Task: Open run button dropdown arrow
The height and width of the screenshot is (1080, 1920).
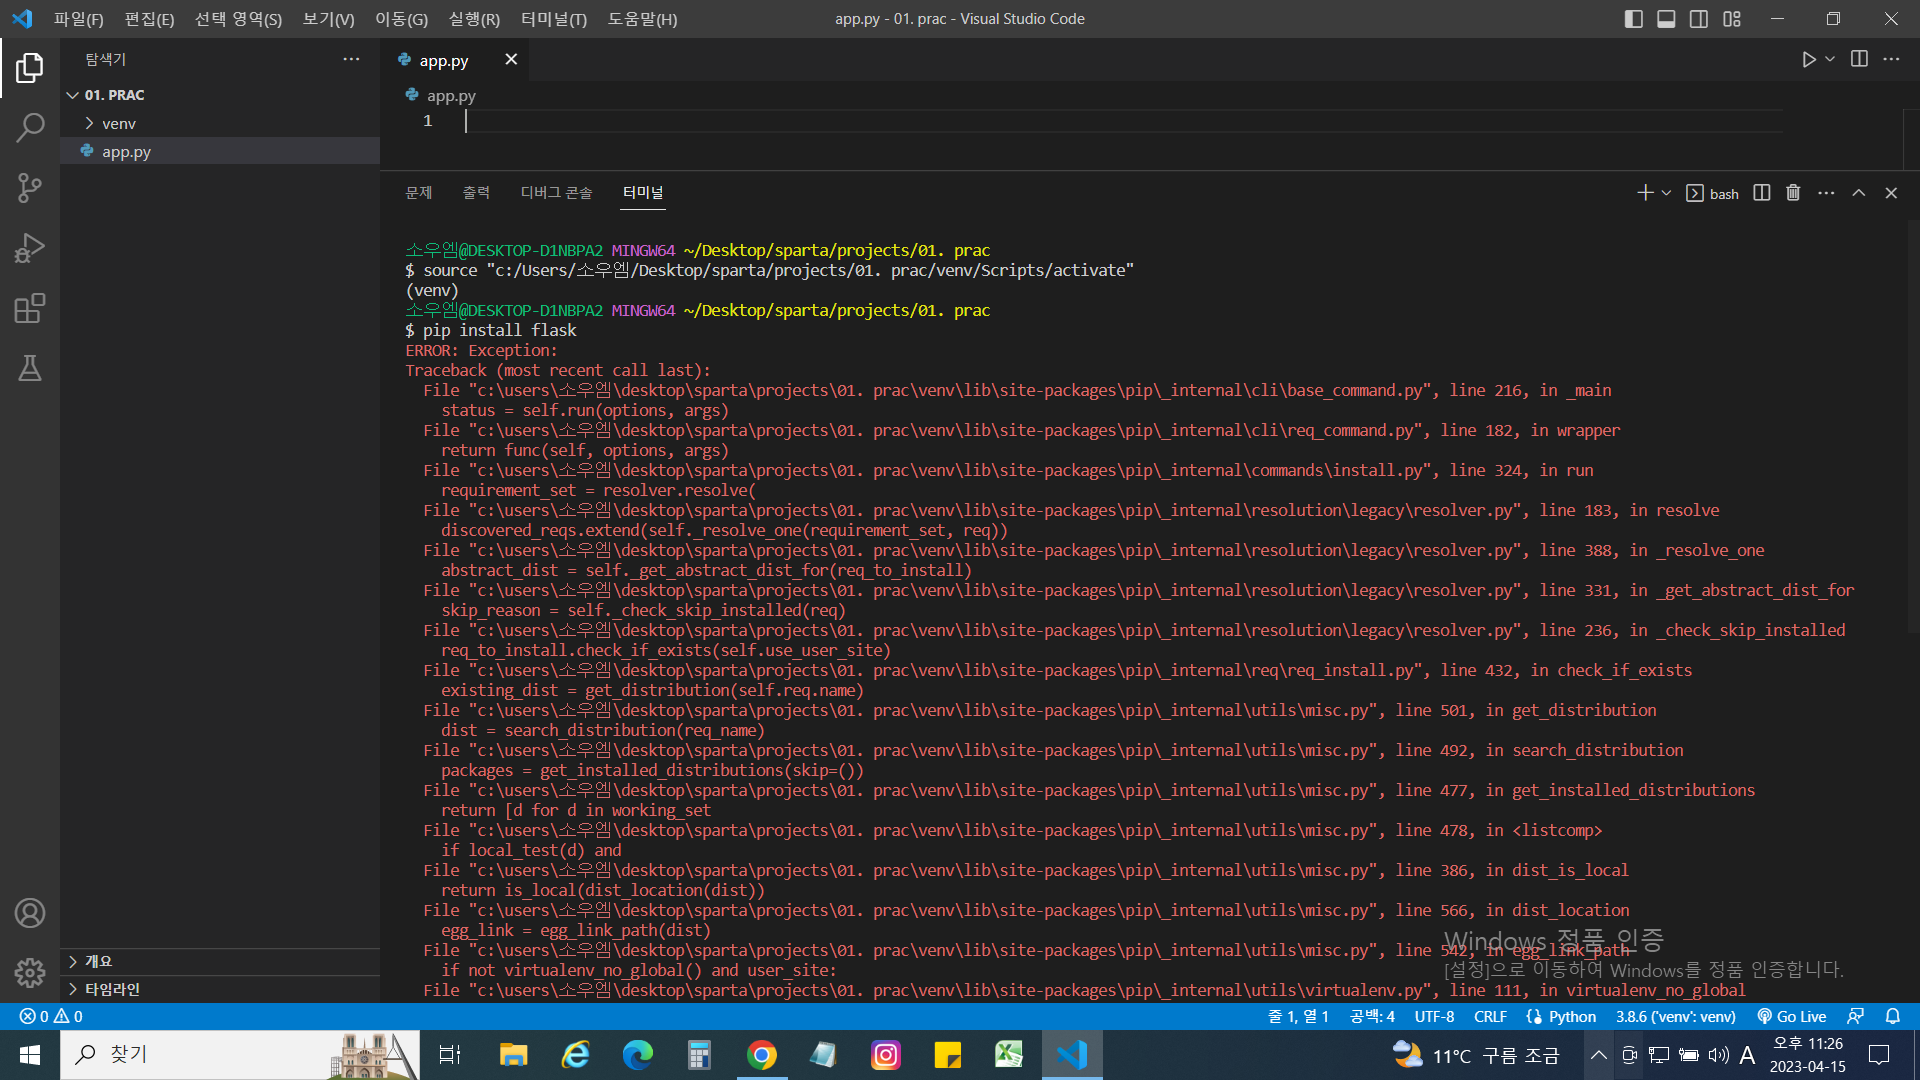Action: click(1830, 60)
